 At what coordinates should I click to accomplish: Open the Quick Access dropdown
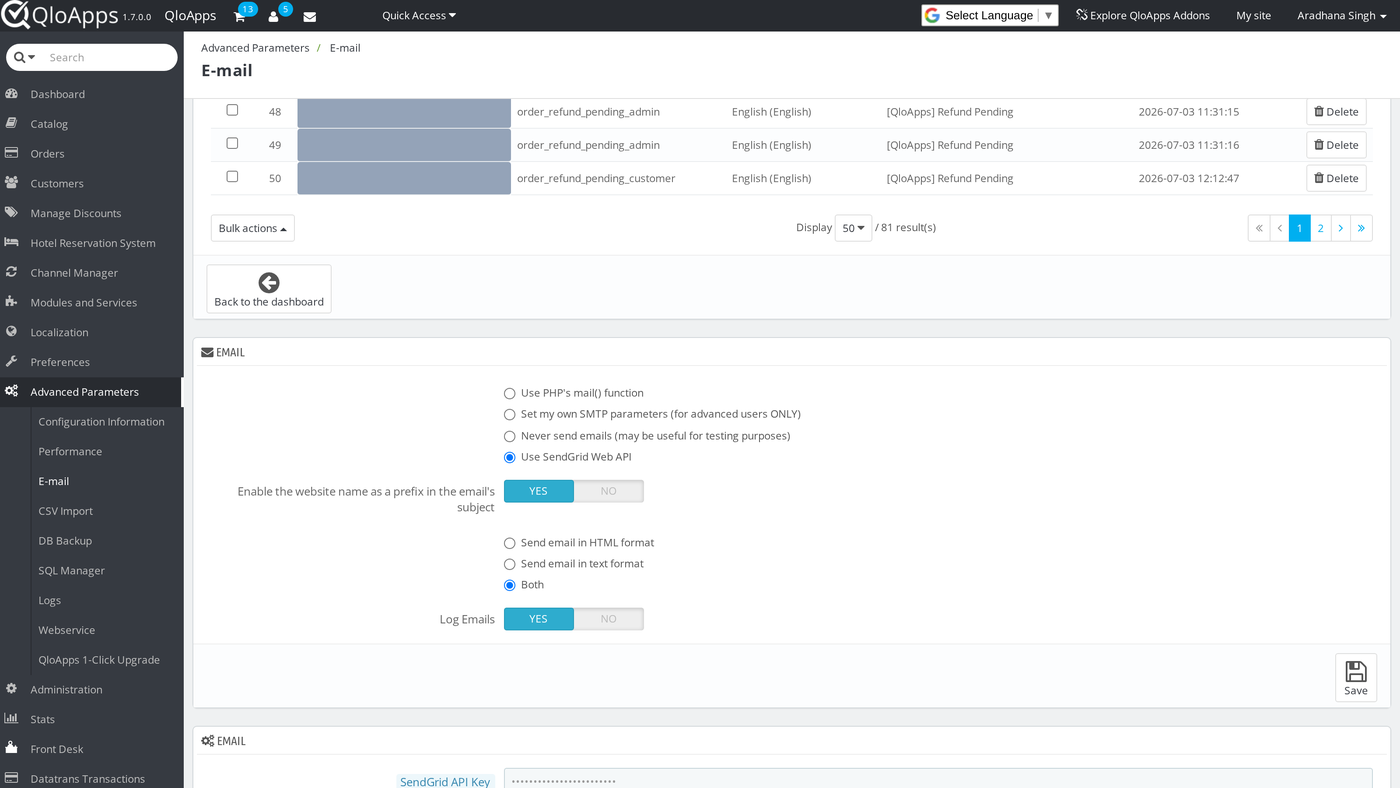[x=419, y=15]
